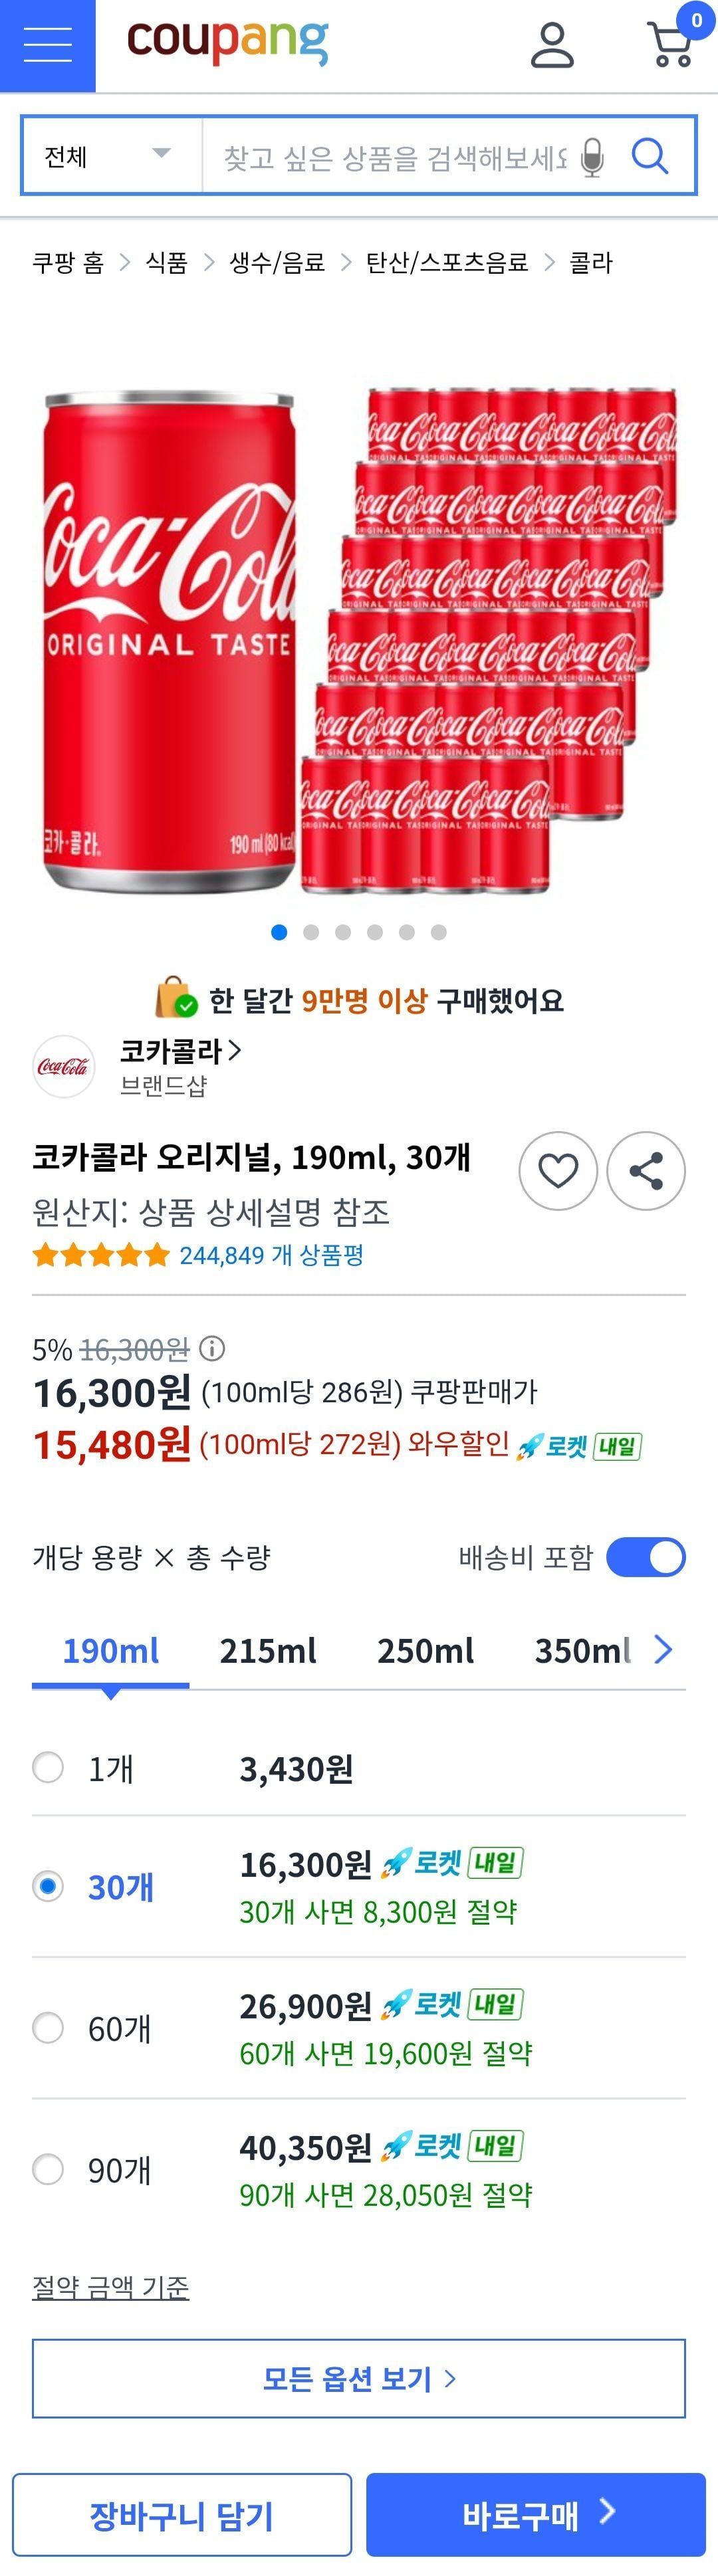The width and height of the screenshot is (718, 2576).
Task: Select the 60개 quantity option
Action: point(48,2028)
